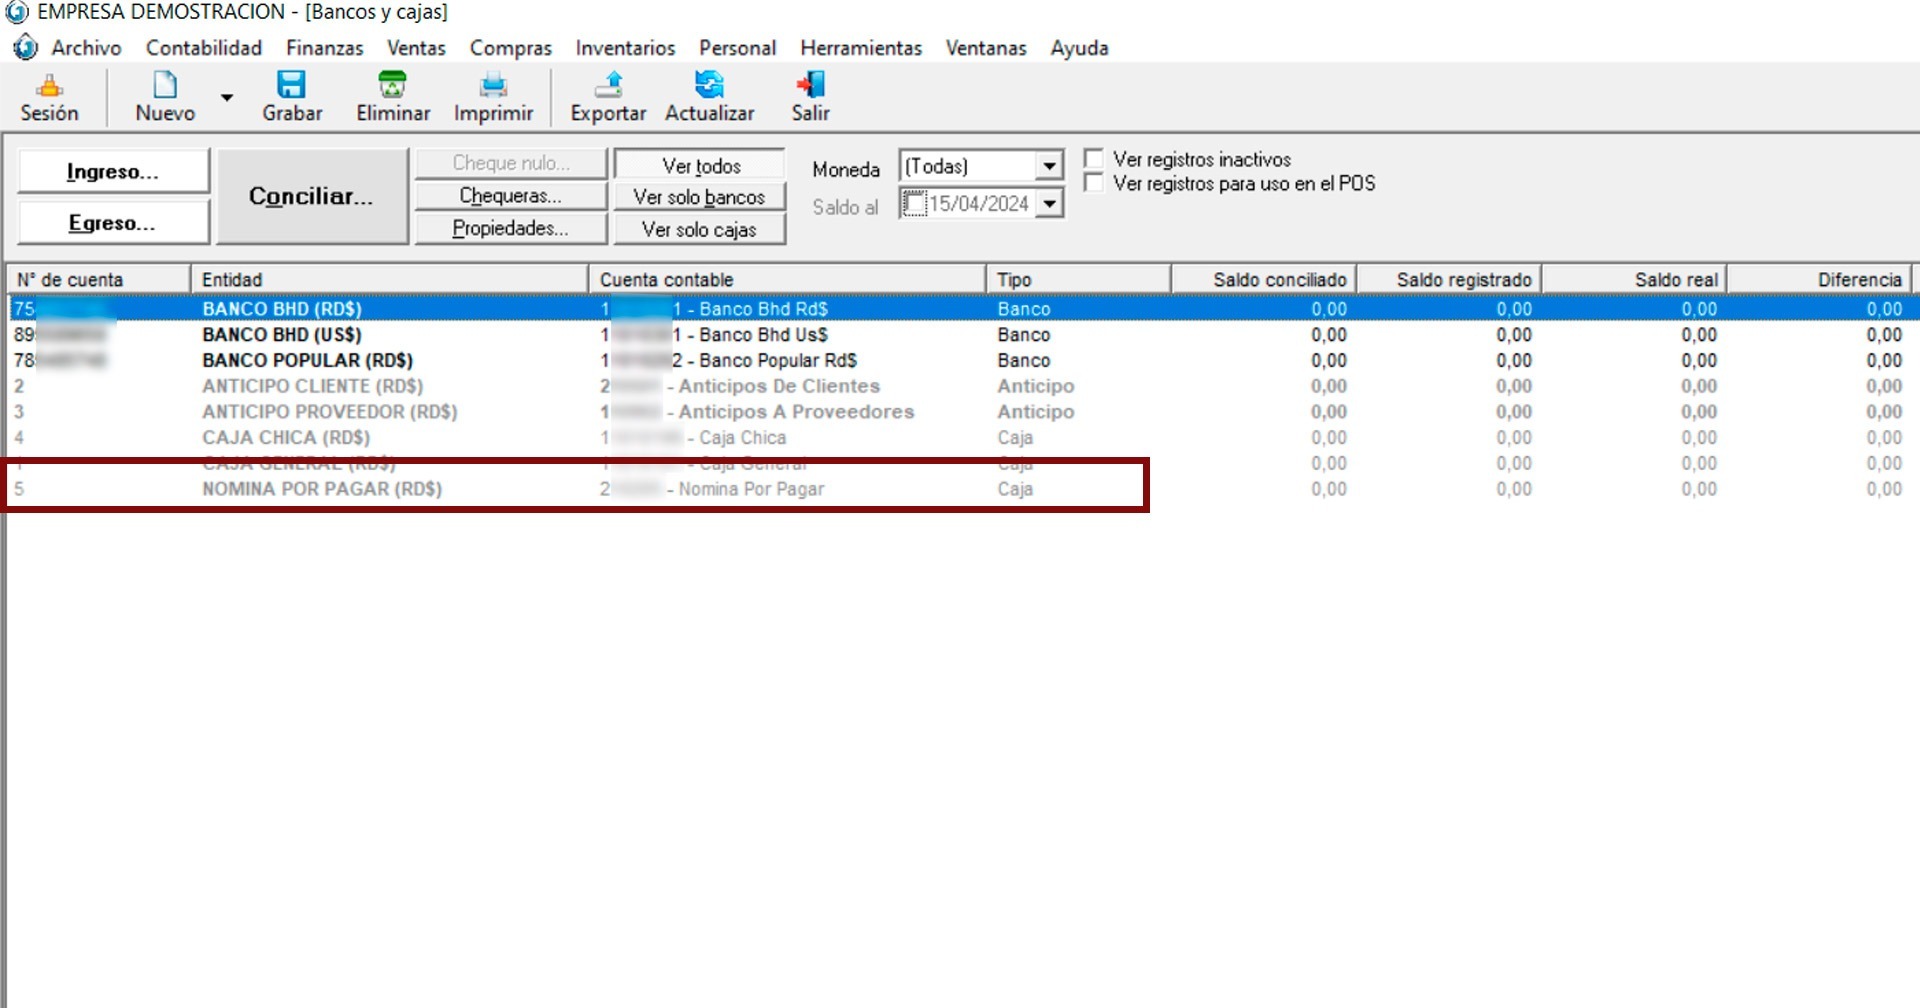Click the Eliminar trash icon
The image size is (1920, 1008).
click(392, 86)
